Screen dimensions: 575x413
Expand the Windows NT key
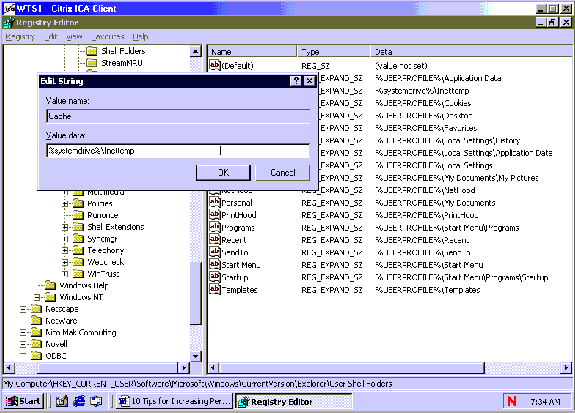37,297
